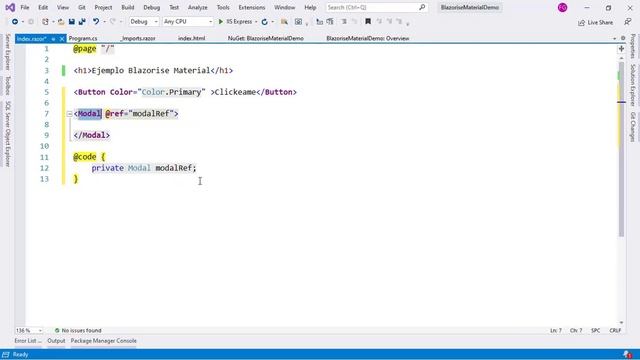This screenshot has width=640, height=360.
Task: Open the Debug menu
Action: 151,7
